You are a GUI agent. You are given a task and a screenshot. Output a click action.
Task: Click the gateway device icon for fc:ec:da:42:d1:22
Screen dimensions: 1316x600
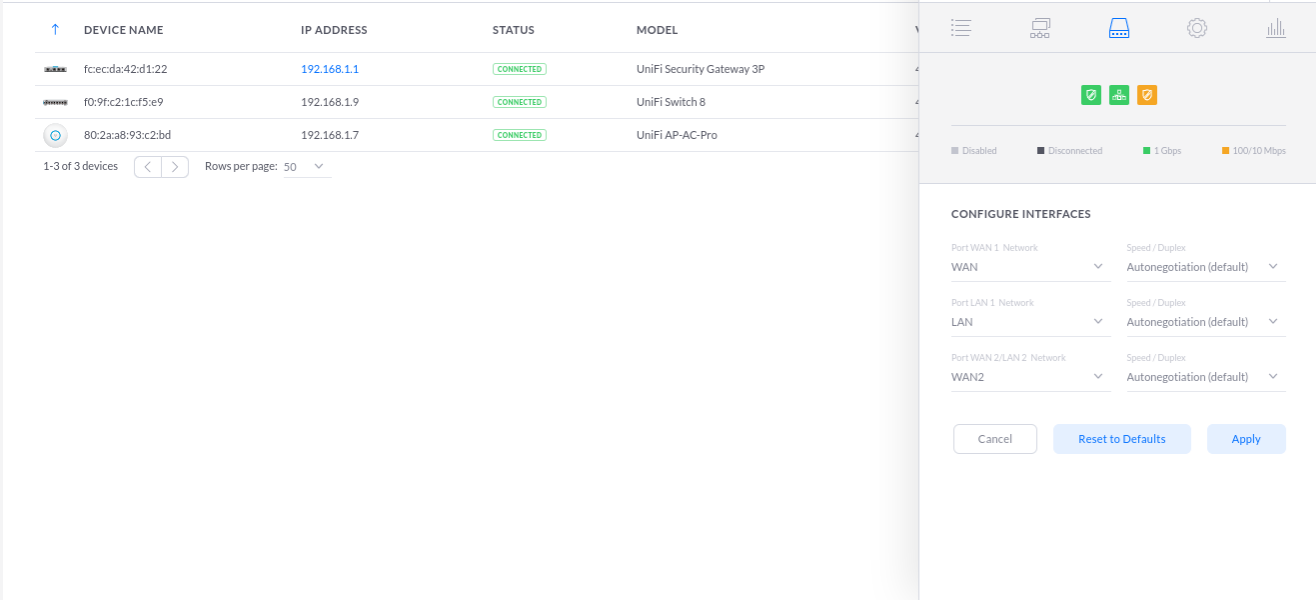tap(55, 69)
